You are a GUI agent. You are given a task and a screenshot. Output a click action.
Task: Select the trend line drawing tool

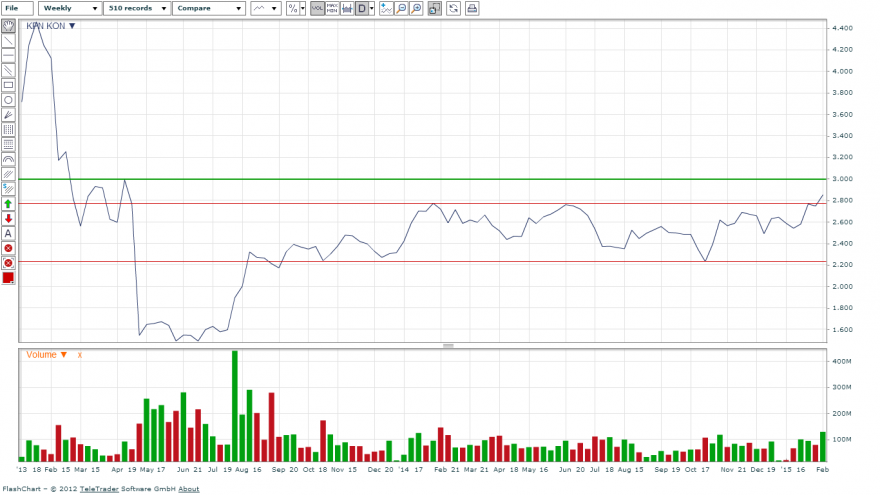[x=8, y=41]
